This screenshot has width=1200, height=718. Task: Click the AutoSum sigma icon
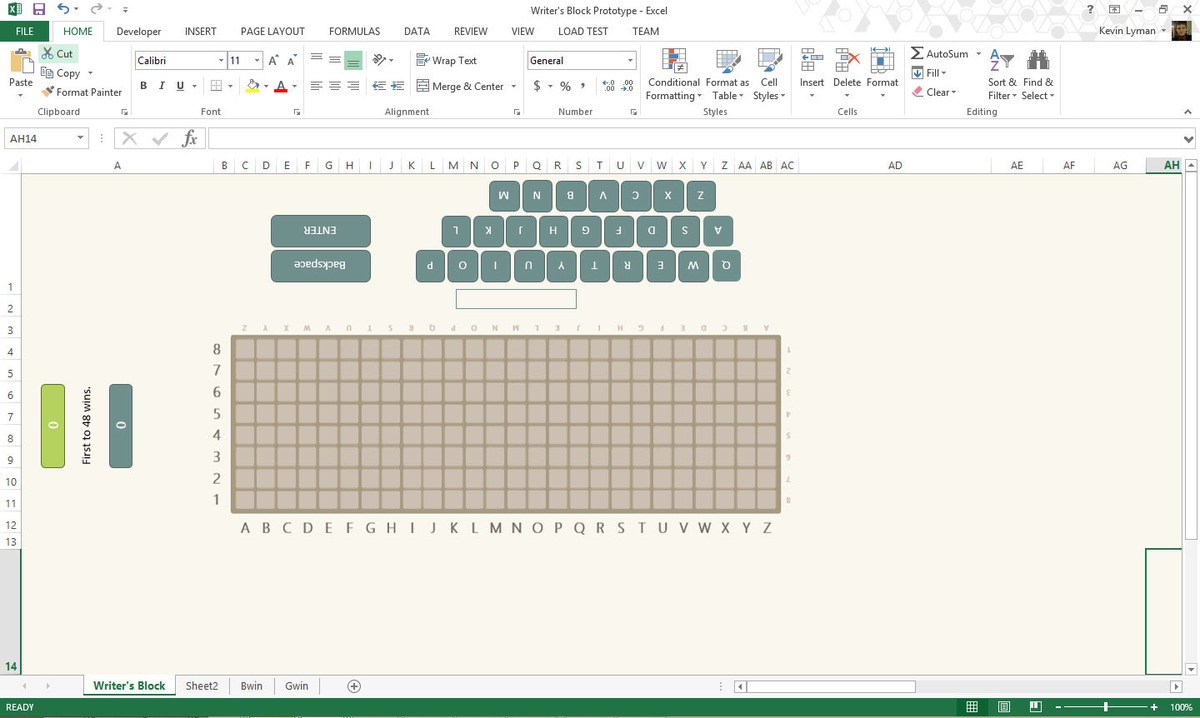(x=917, y=54)
